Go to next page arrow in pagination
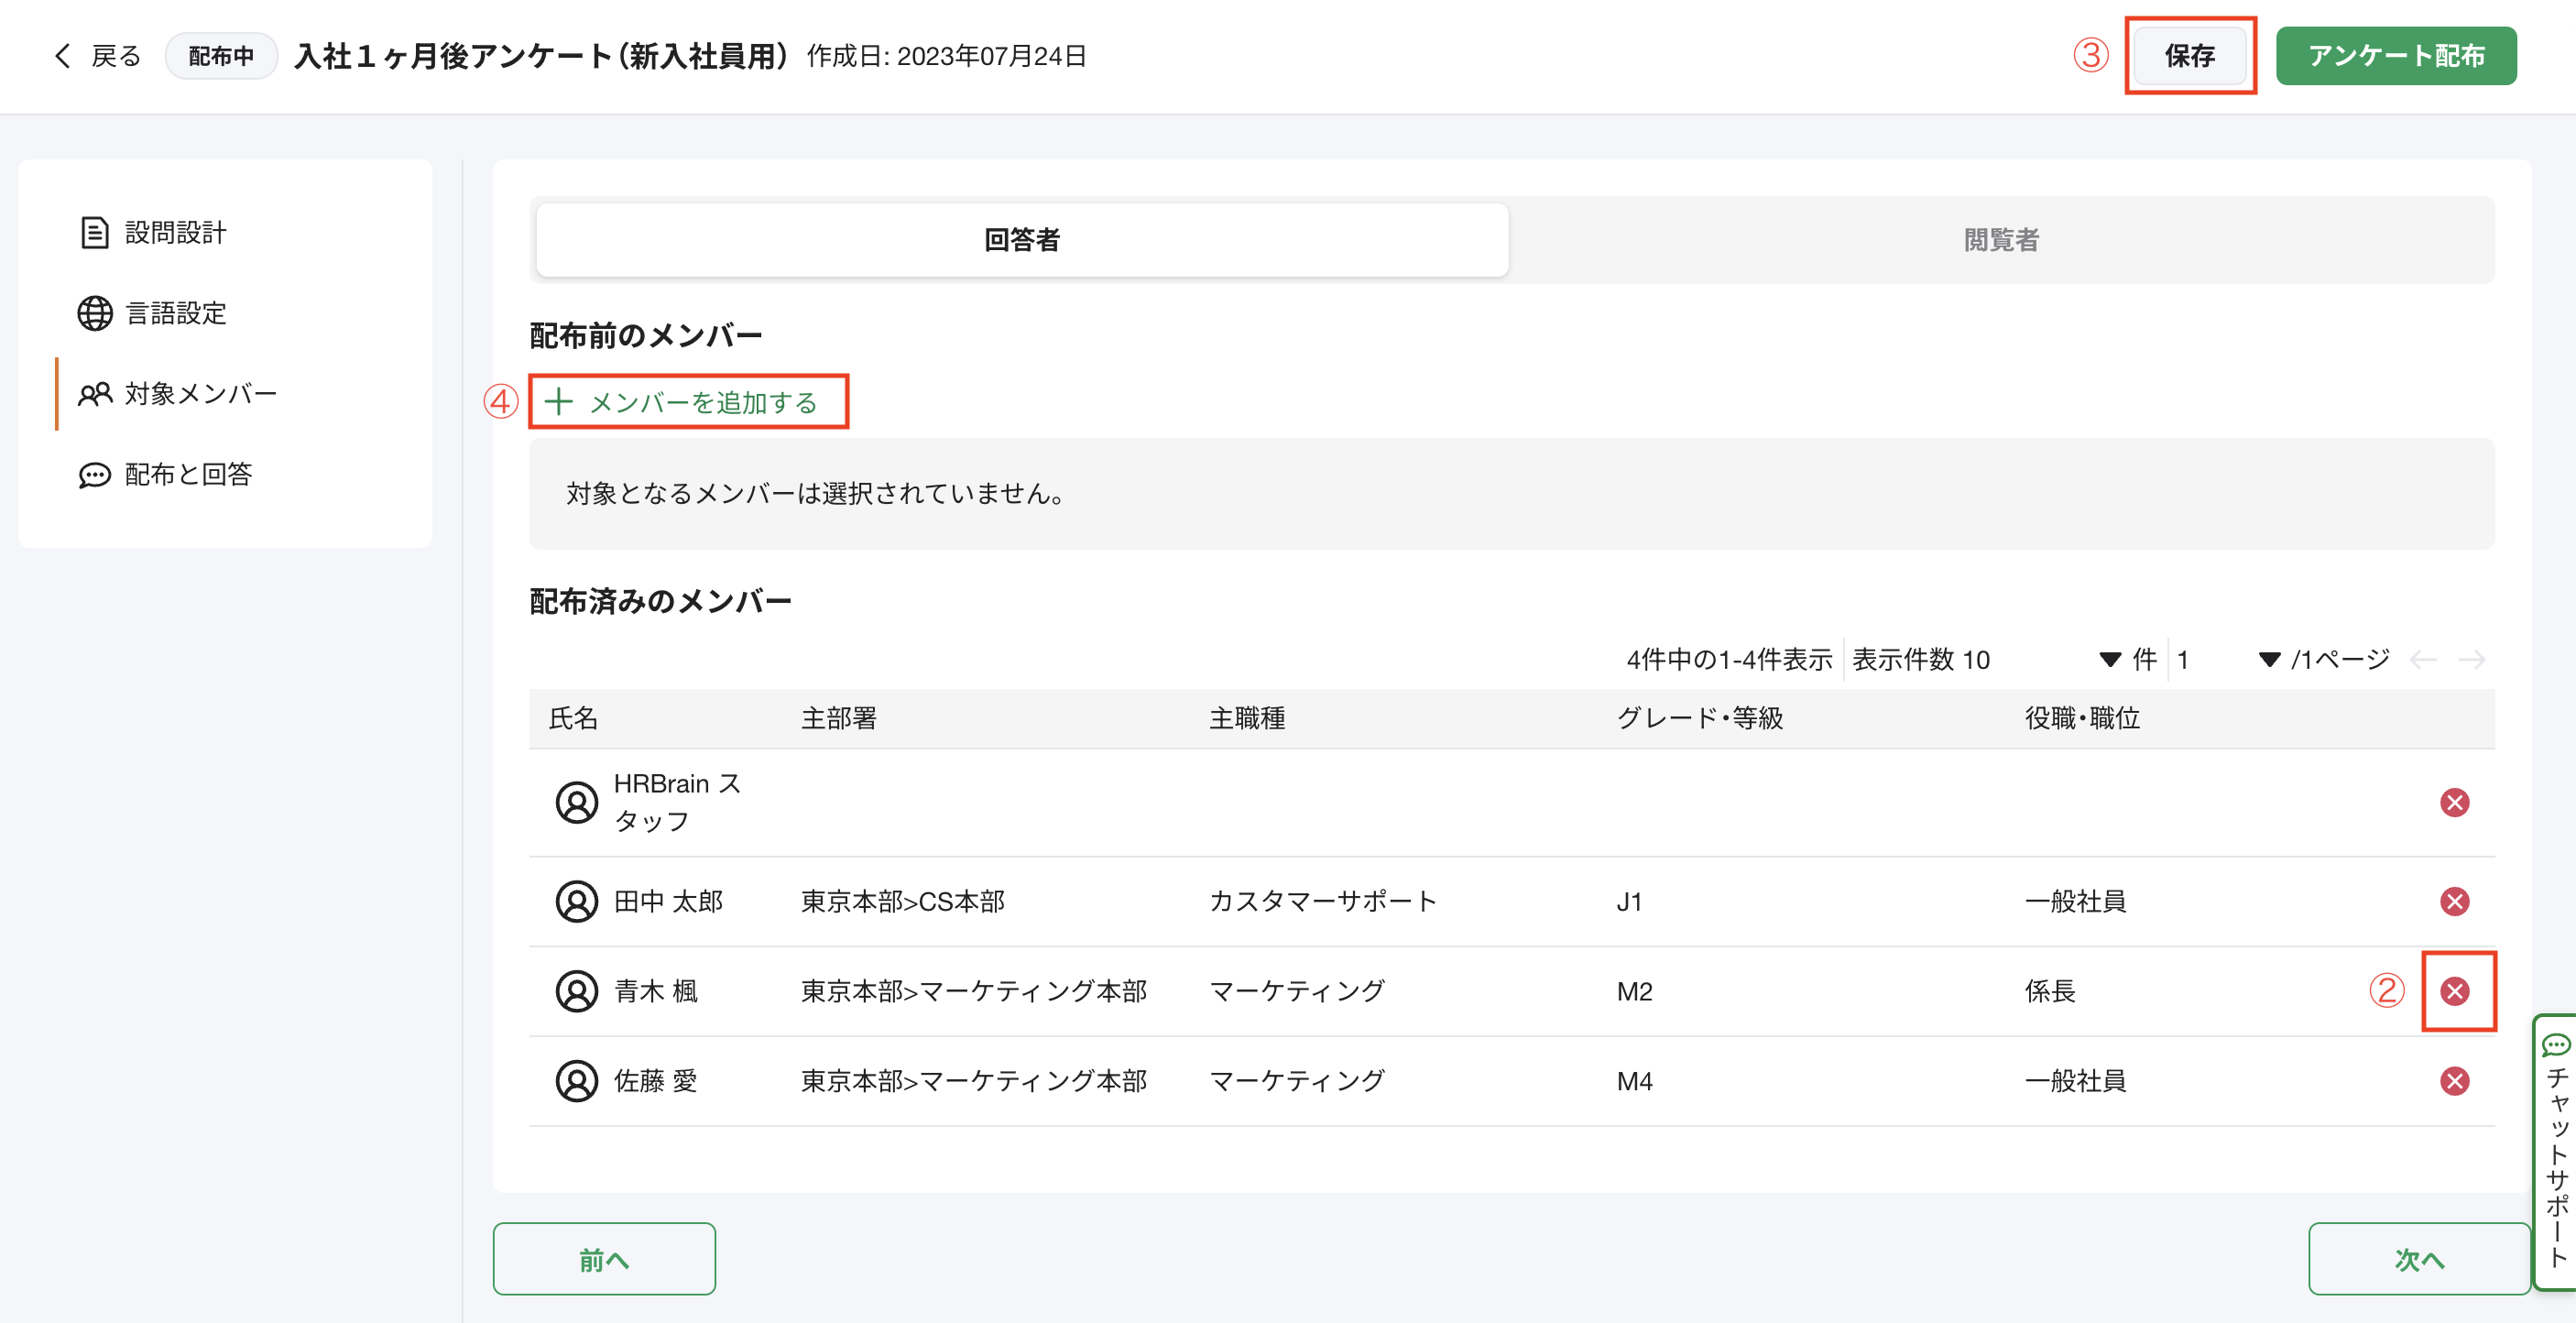The image size is (2576, 1323). (x=2472, y=659)
